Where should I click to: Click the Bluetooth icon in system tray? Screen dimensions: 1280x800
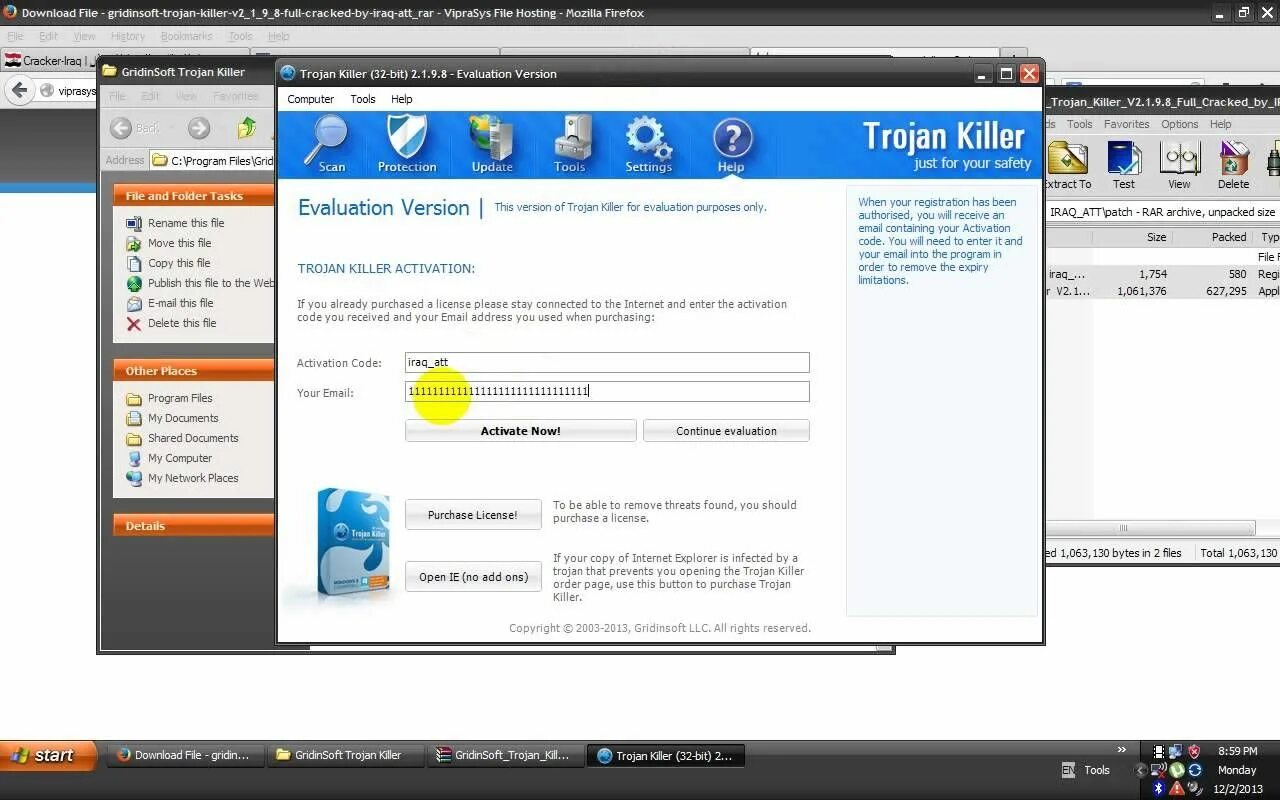click(1160, 789)
